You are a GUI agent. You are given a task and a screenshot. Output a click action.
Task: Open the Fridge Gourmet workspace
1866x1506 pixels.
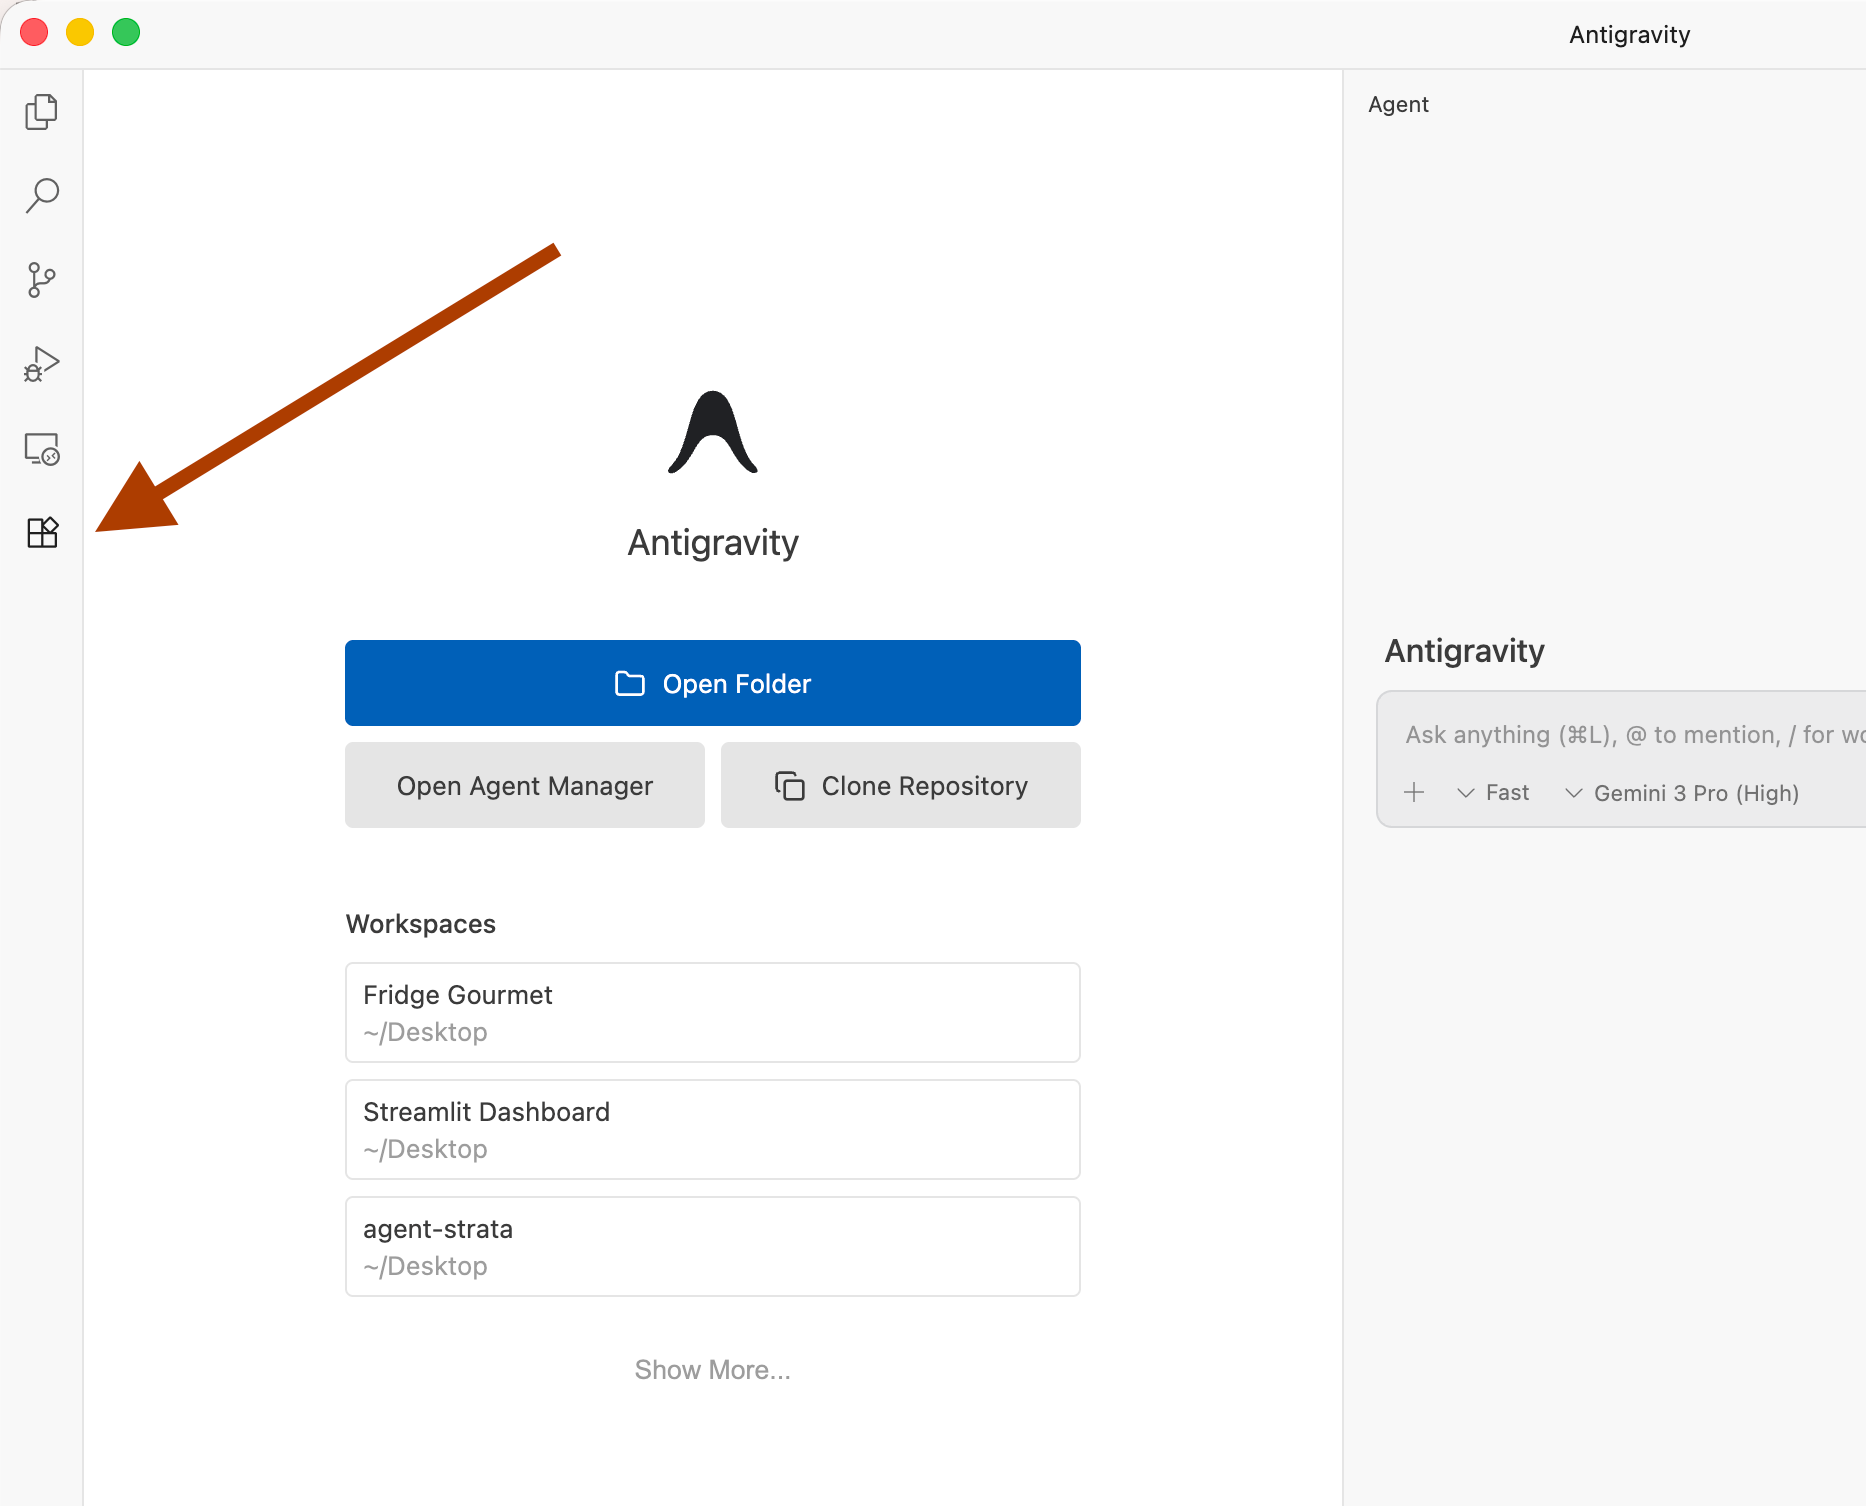pyautogui.click(x=713, y=1012)
